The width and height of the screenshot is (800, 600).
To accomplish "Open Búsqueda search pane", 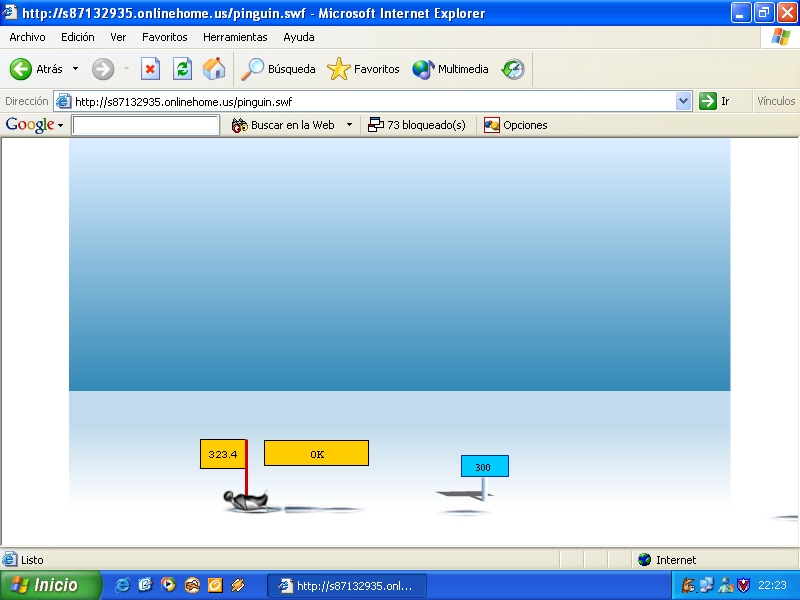I will (278, 69).
